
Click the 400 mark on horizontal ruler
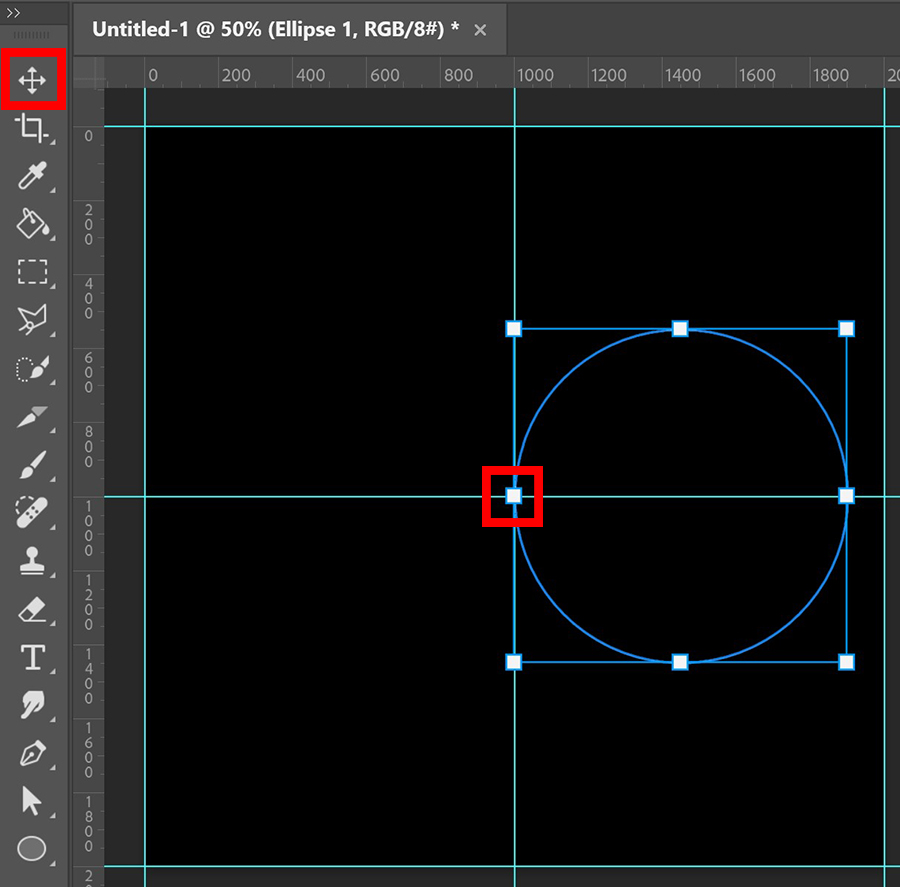coord(311,75)
